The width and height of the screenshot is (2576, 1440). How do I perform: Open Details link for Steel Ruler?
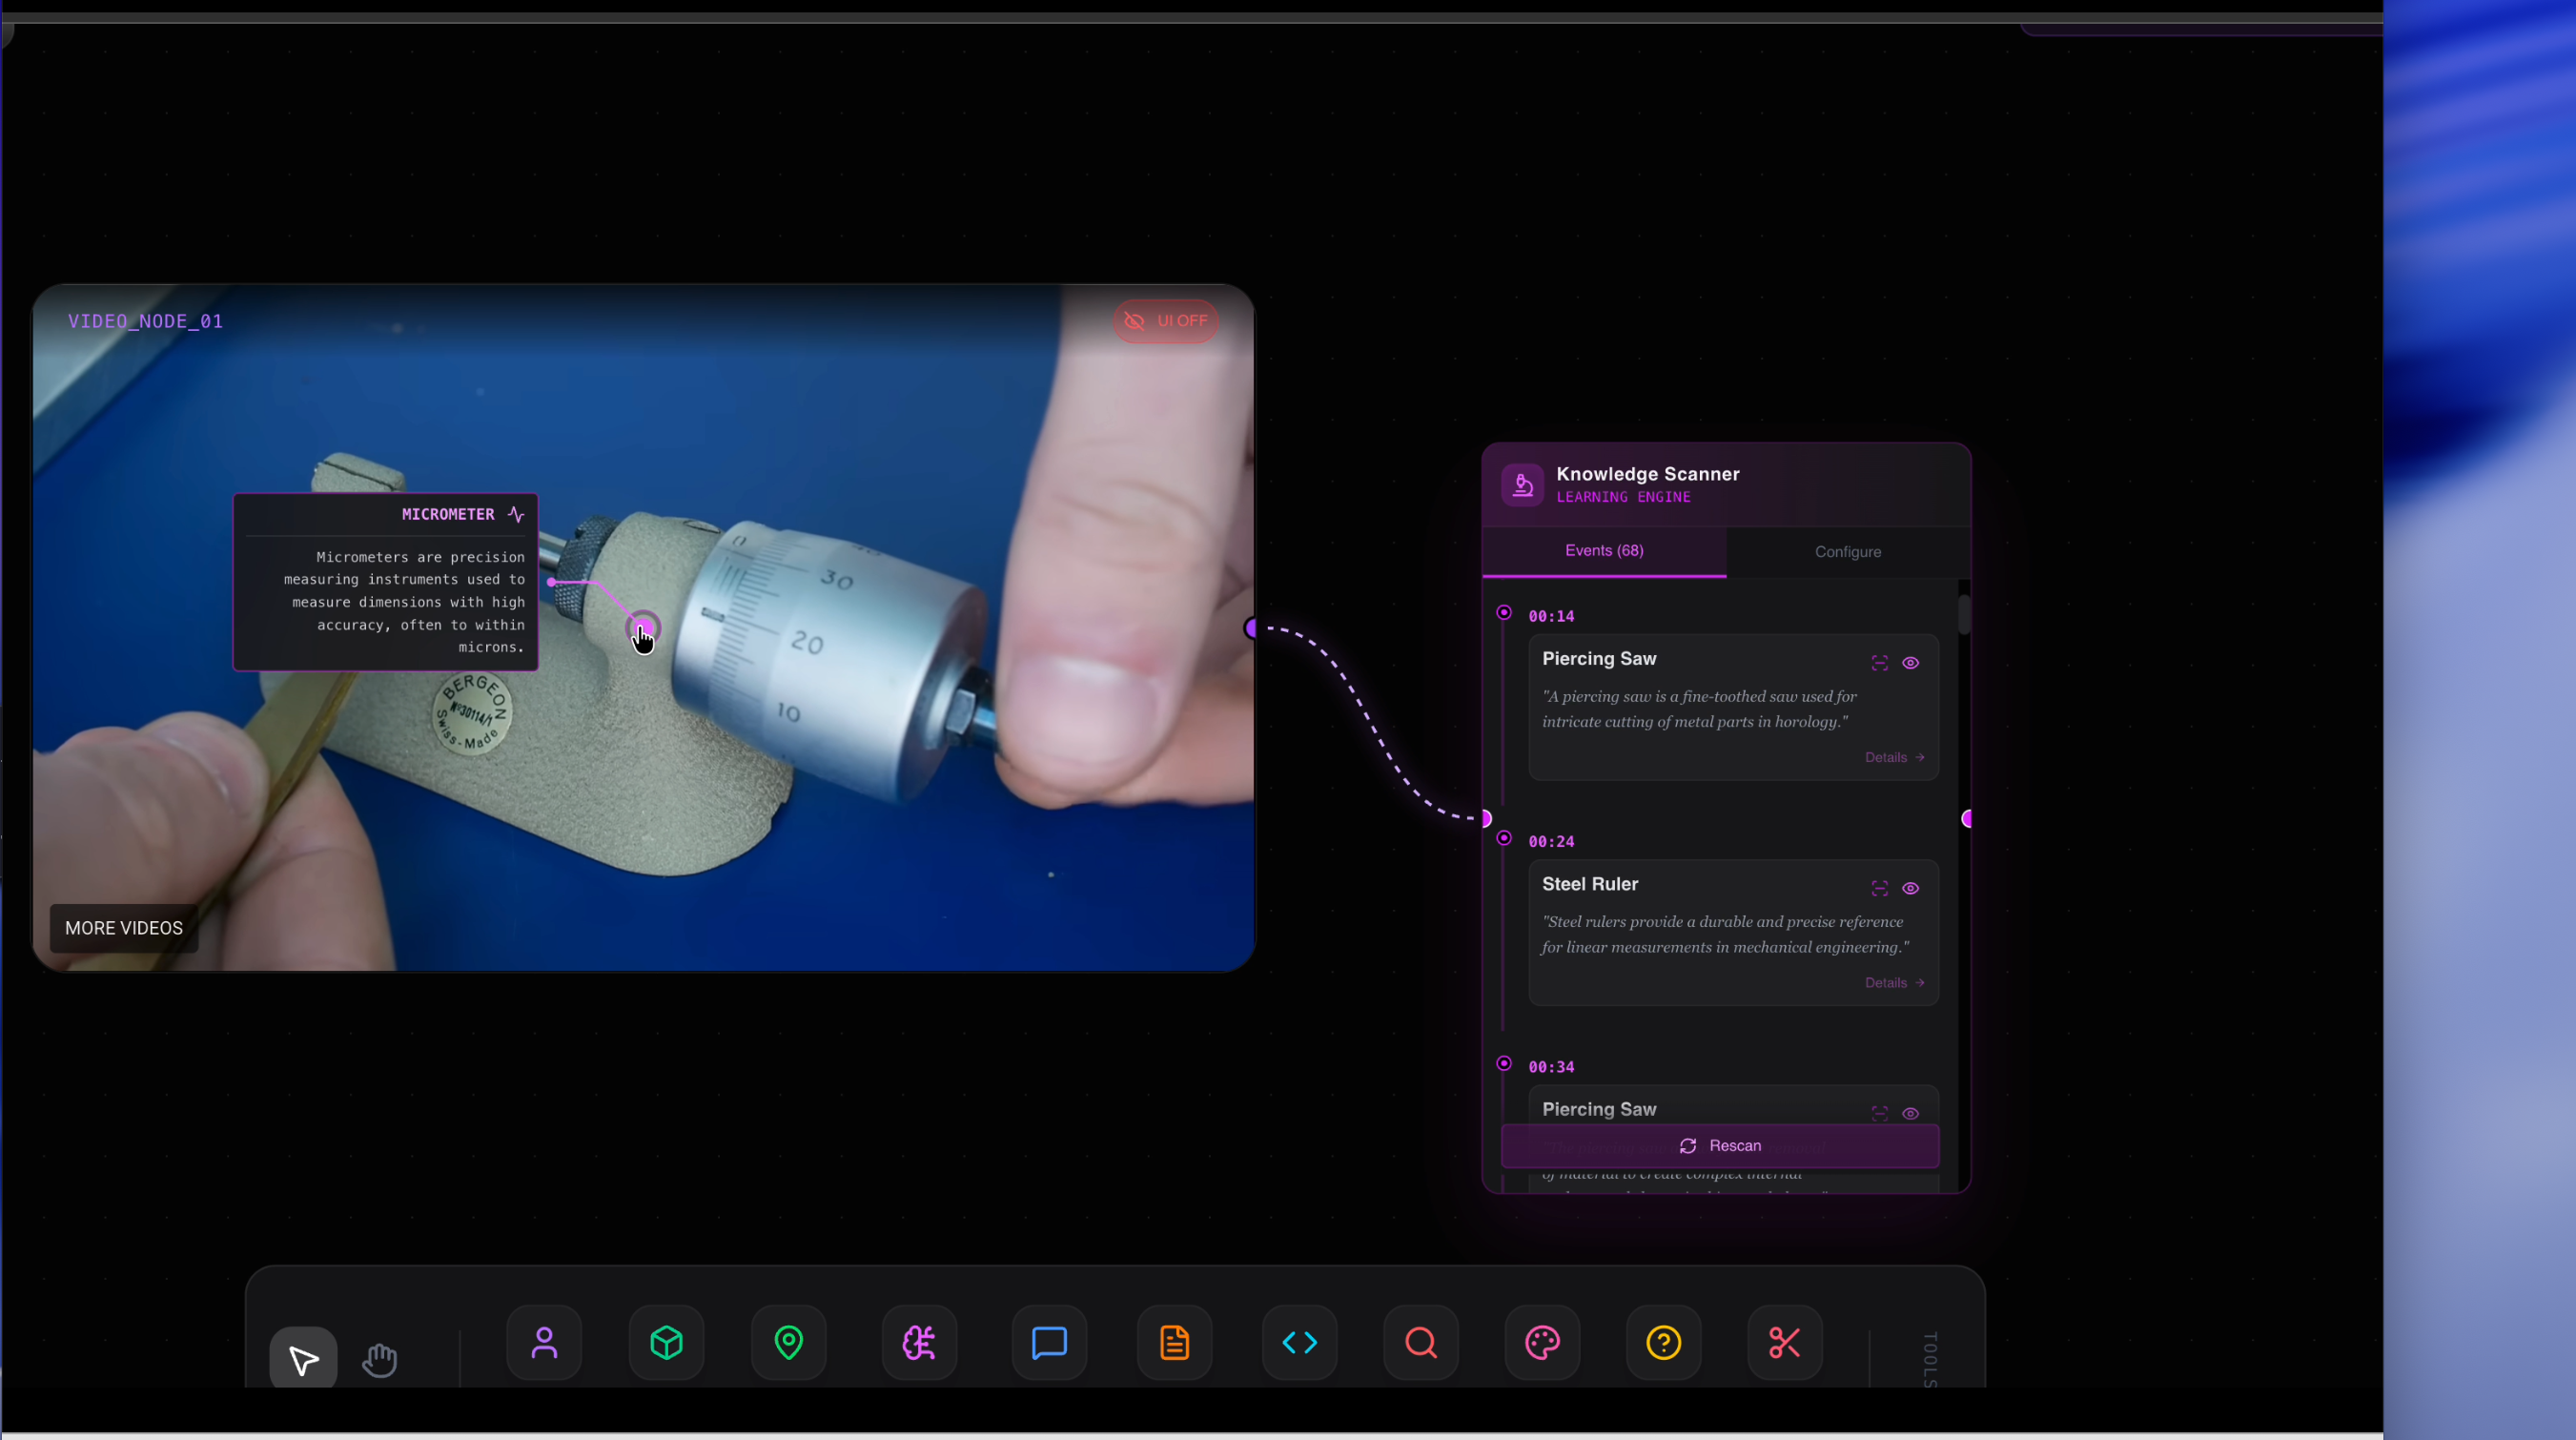[x=1894, y=983]
